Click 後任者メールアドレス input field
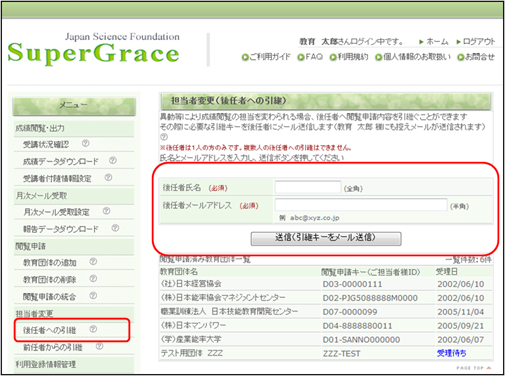 [361, 204]
